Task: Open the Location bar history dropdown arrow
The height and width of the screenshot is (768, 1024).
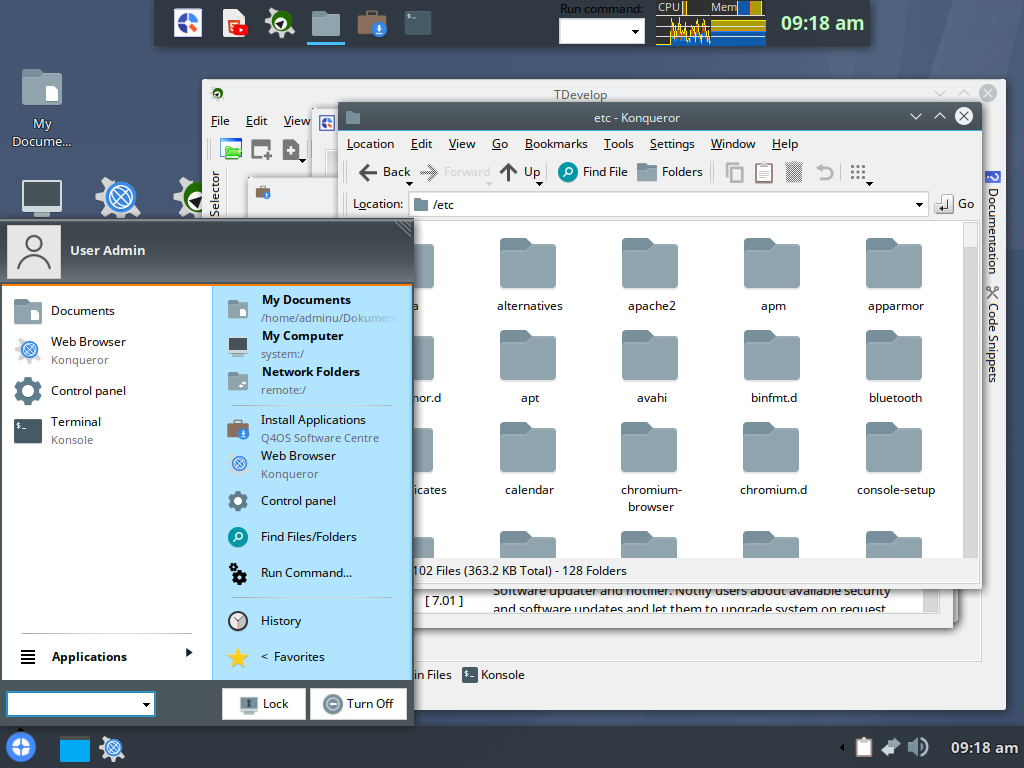Action: [x=920, y=205]
